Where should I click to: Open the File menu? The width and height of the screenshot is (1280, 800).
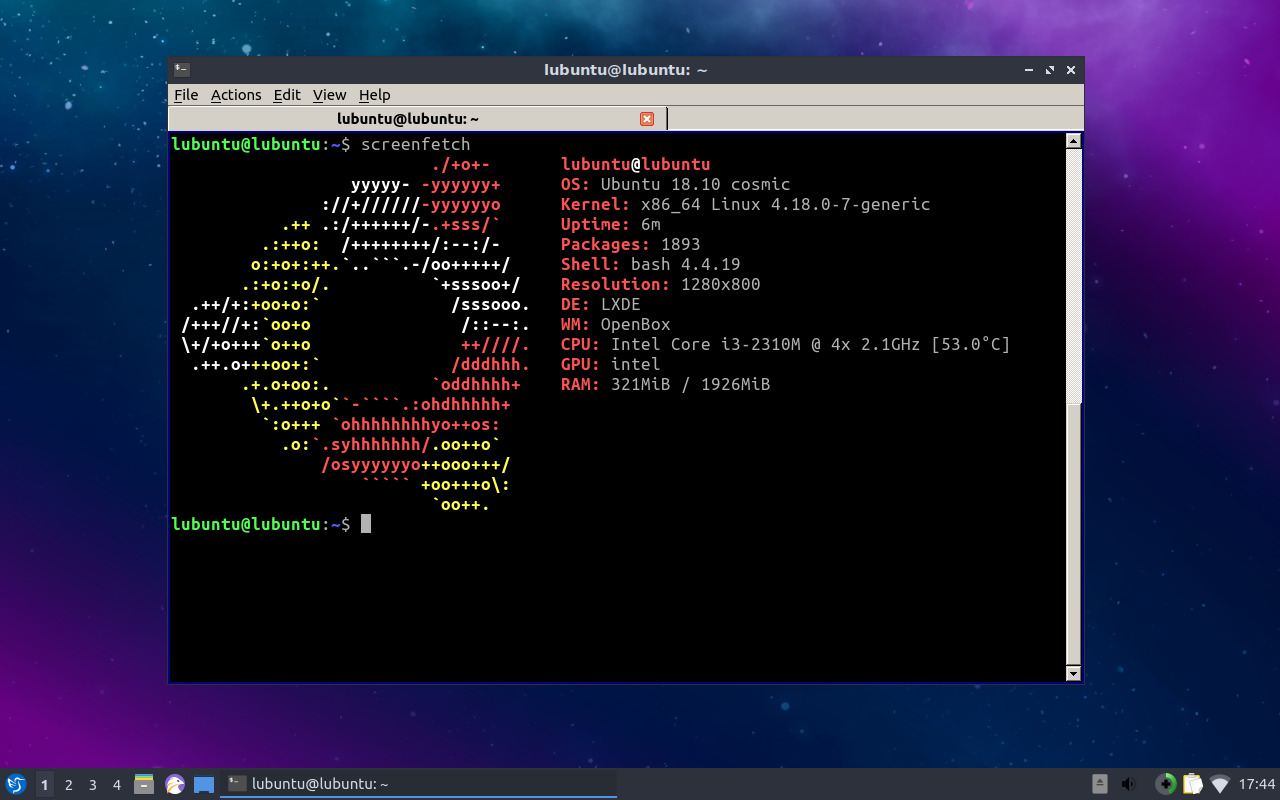[186, 95]
